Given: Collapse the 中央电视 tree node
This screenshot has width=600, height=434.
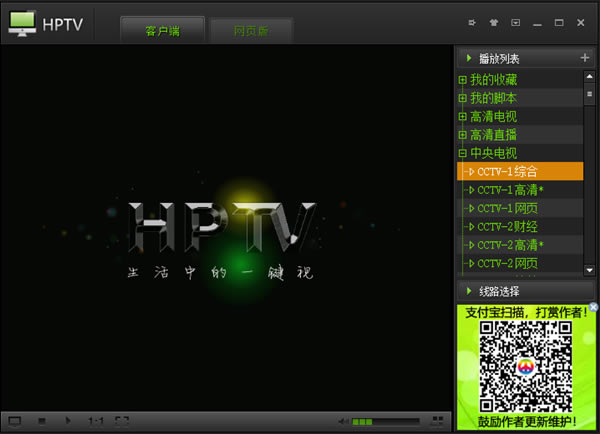Looking at the screenshot, I should tap(462, 153).
